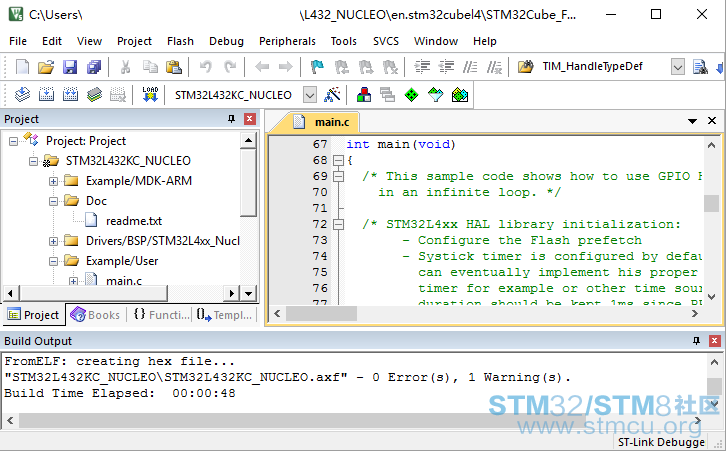The image size is (726, 451).
Task: Open the TIM_HandleTypeDef search dropdown arrow
Action: point(677,67)
